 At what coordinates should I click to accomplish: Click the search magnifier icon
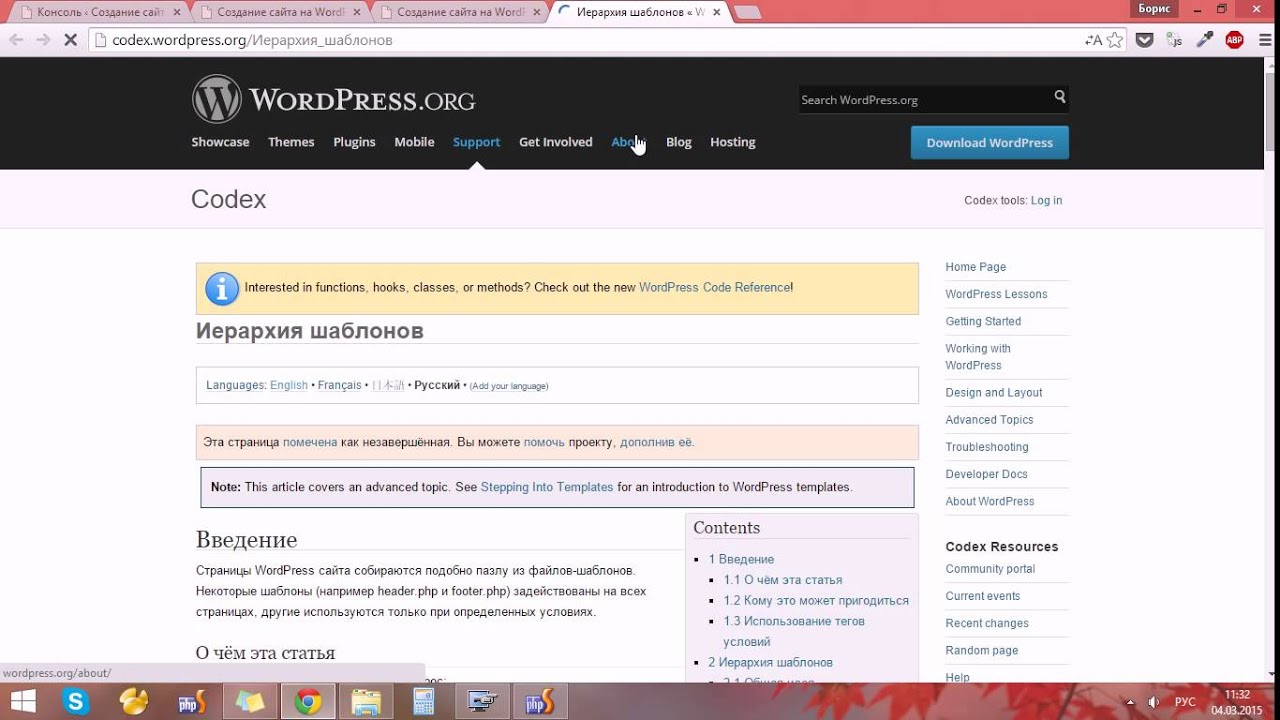tap(1060, 97)
